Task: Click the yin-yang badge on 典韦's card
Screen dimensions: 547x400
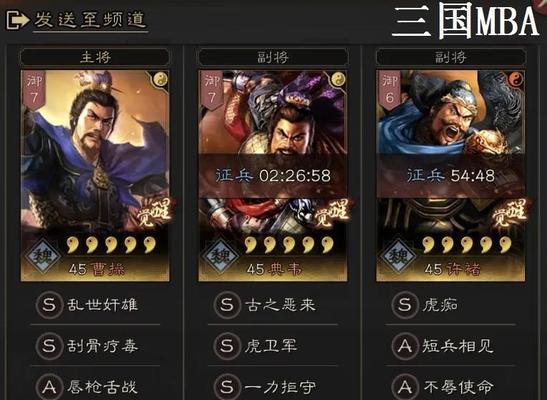Action: (x=338, y=80)
